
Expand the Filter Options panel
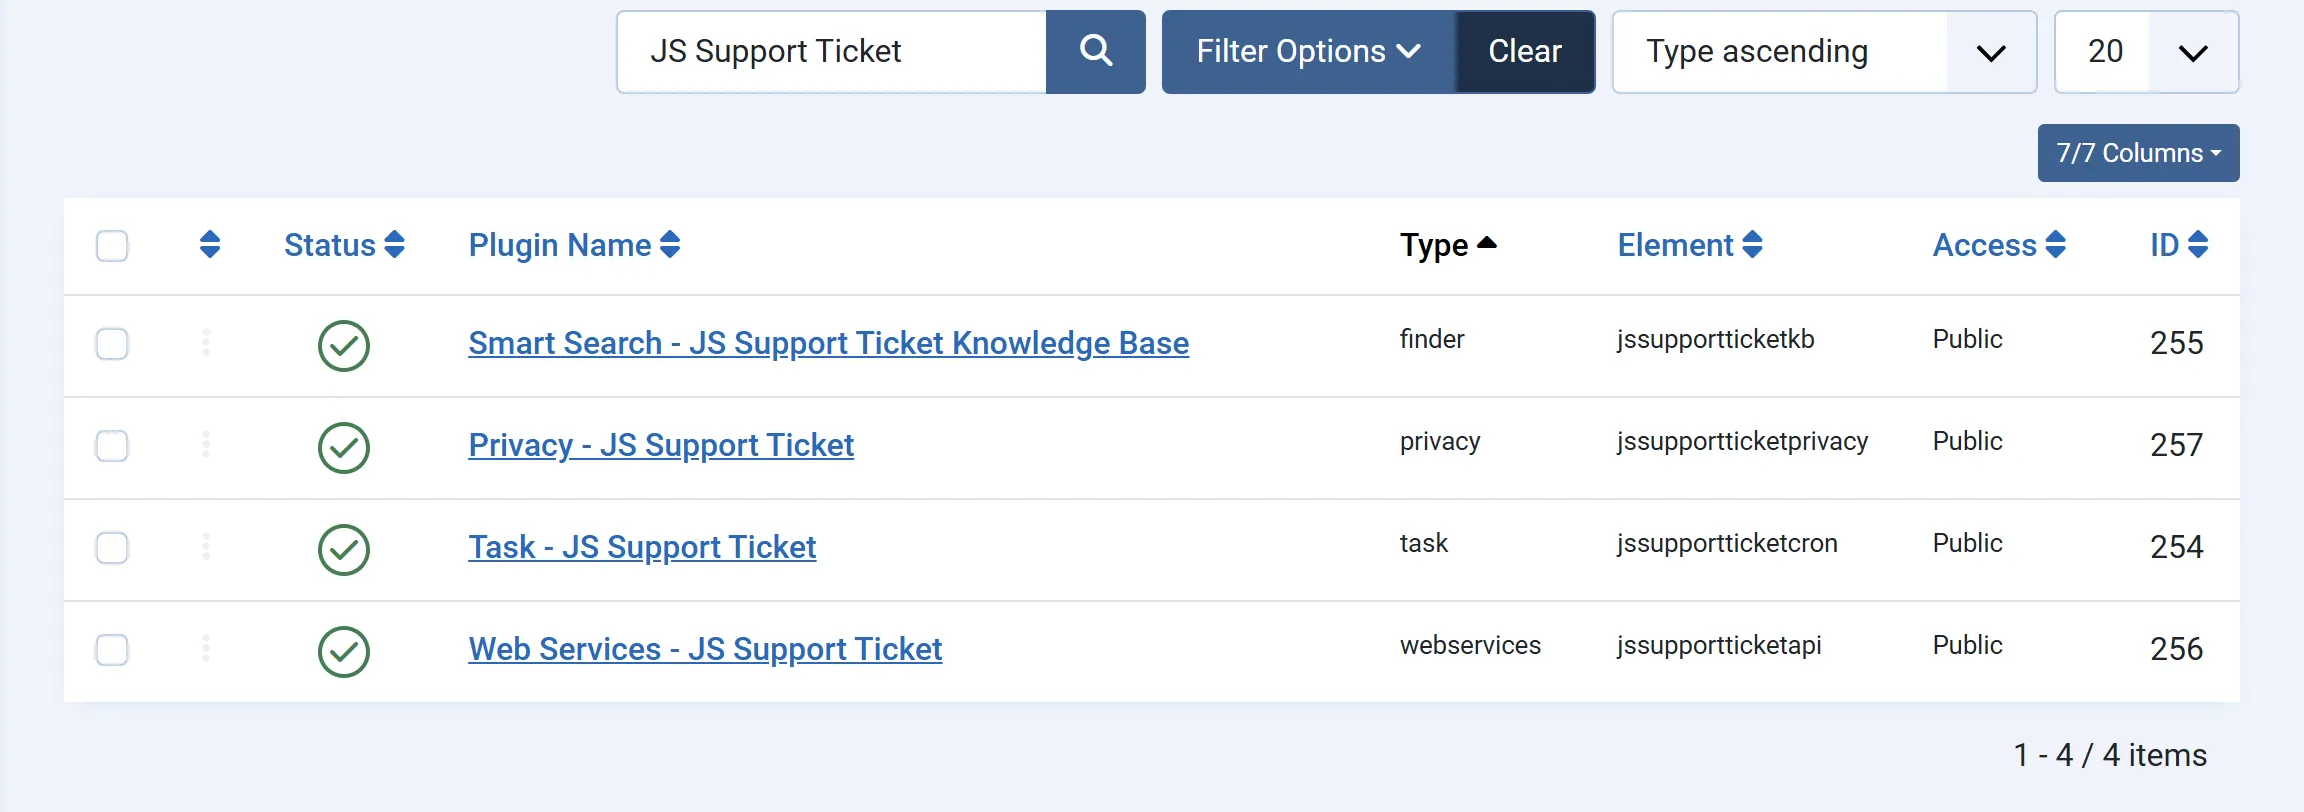(1308, 52)
